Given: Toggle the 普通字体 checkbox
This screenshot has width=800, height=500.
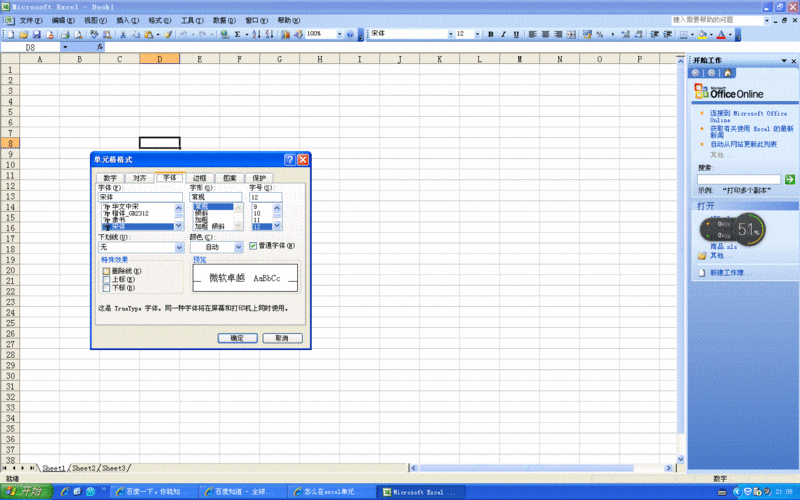Looking at the screenshot, I should [x=253, y=246].
